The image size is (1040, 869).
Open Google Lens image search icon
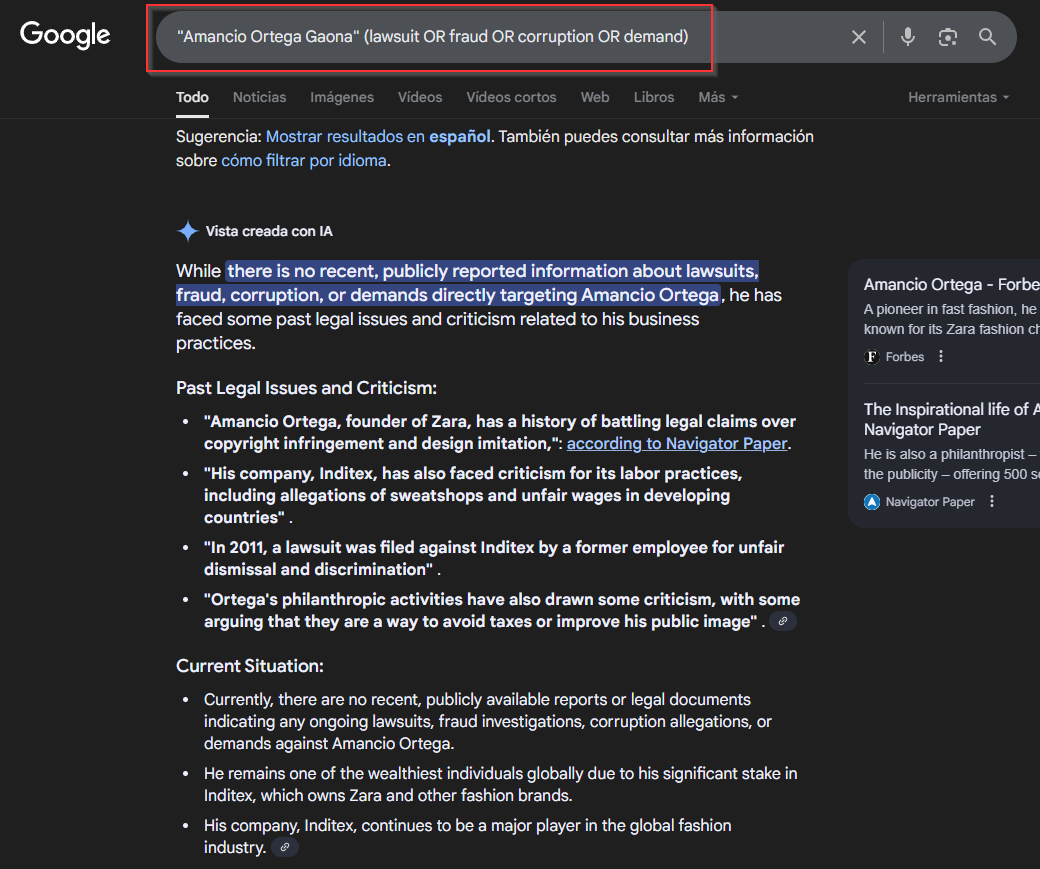[948, 37]
